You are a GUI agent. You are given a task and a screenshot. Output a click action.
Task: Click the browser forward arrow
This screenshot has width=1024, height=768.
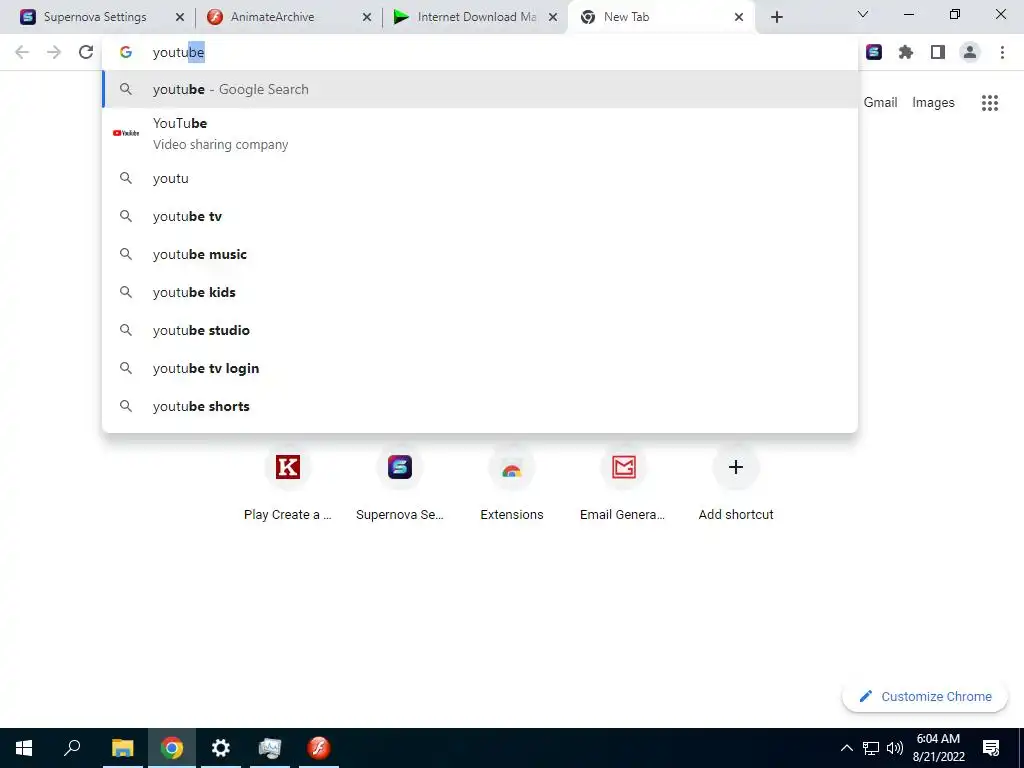pos(54,52)
